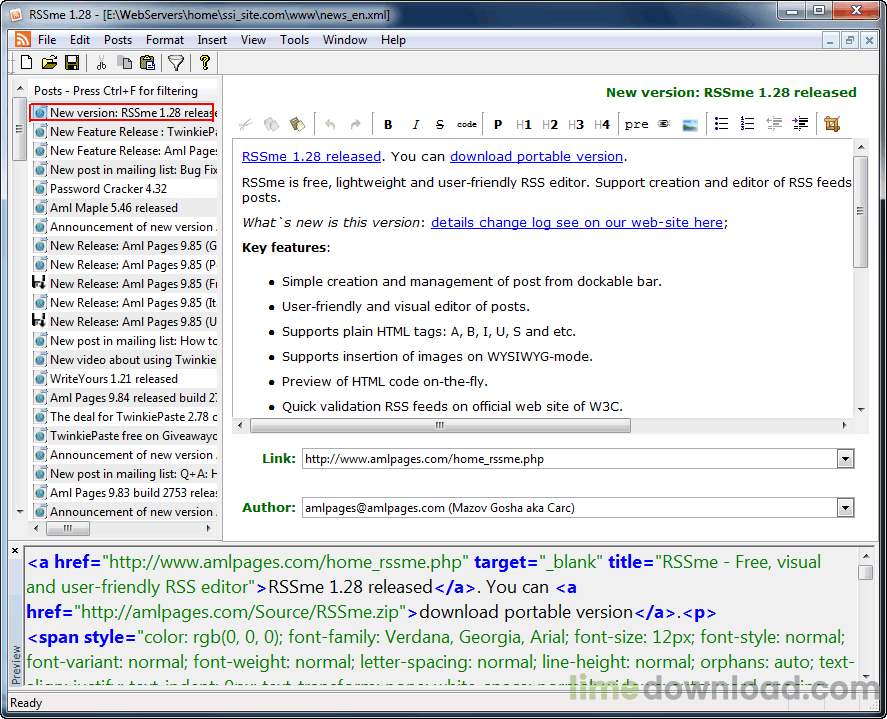887x719 pixels.
Task: Insert an image using the picture icon
Action: [x=690, y=124]
